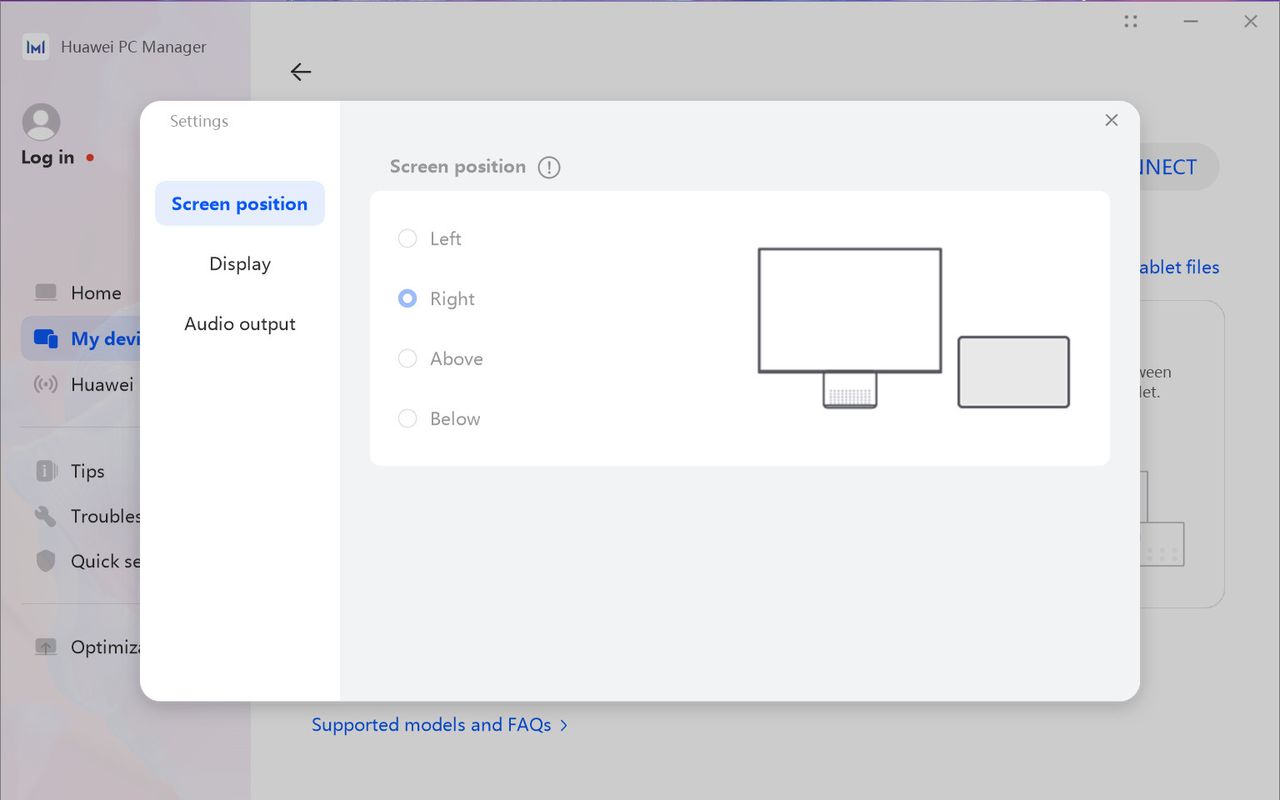Click the tablet illustration in preview
Image resolution: width=1280 pixels, height=800 pixels.
coord(1014,372)
